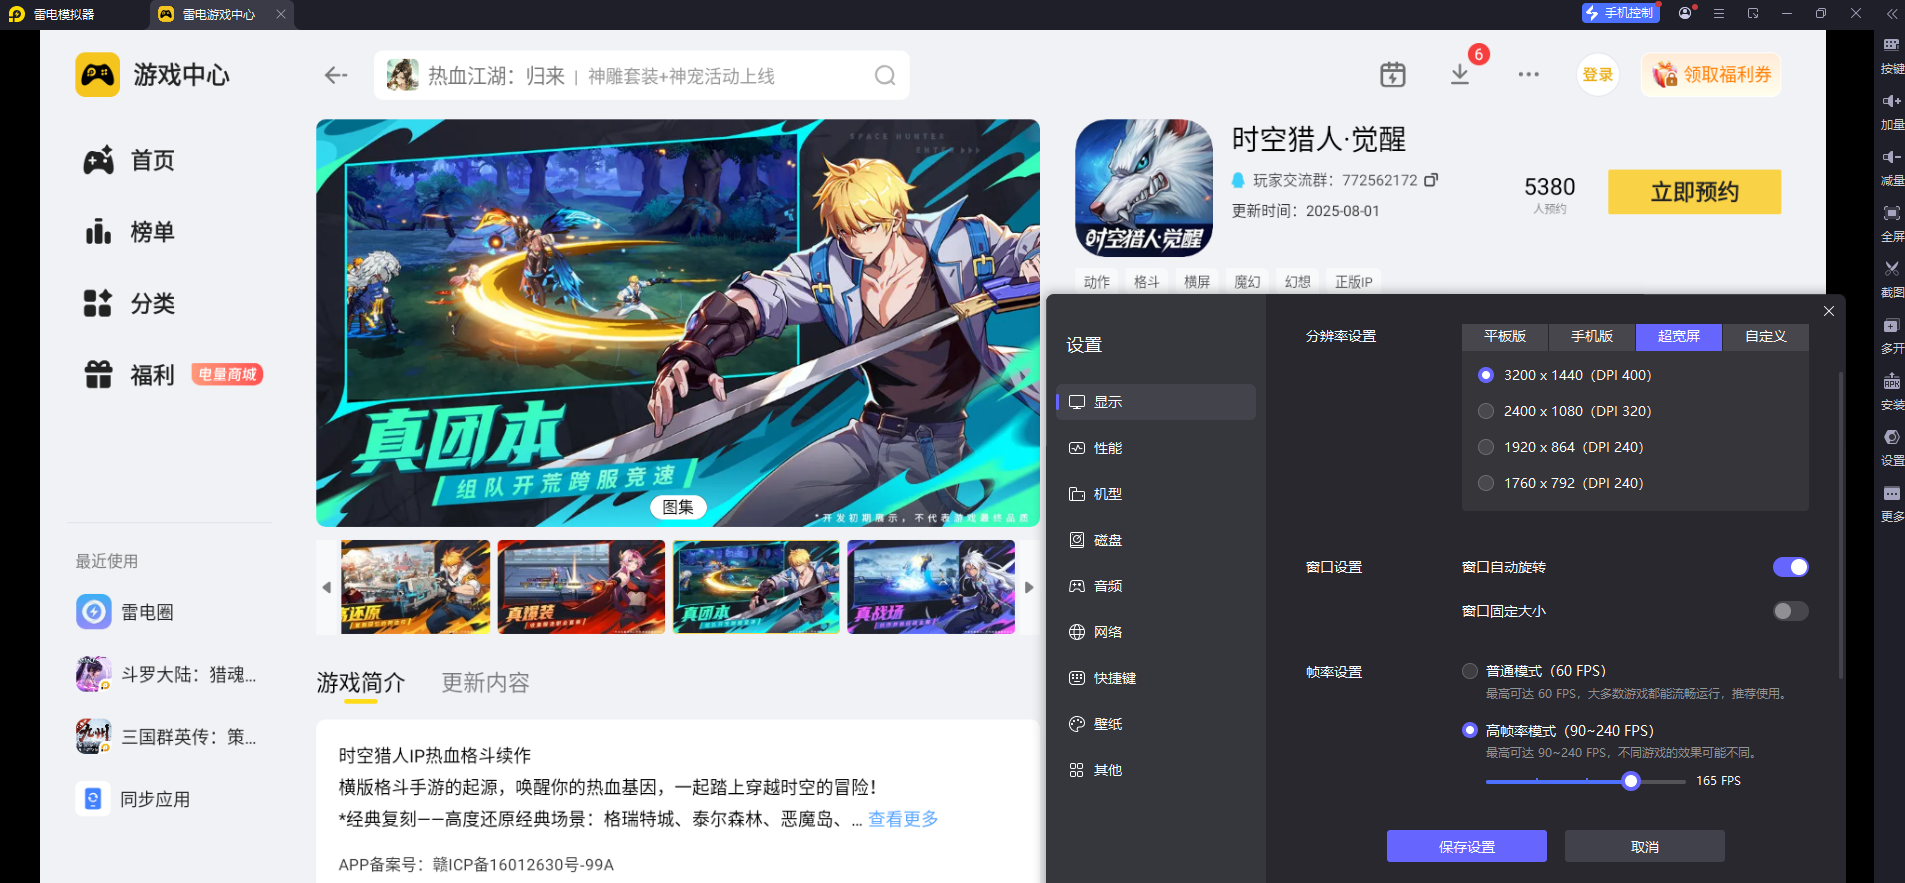Open 榜单 rankings in sidebar
Image resolution: width=1905 pixels, height=883 pixels.
(x=129, y=232)
